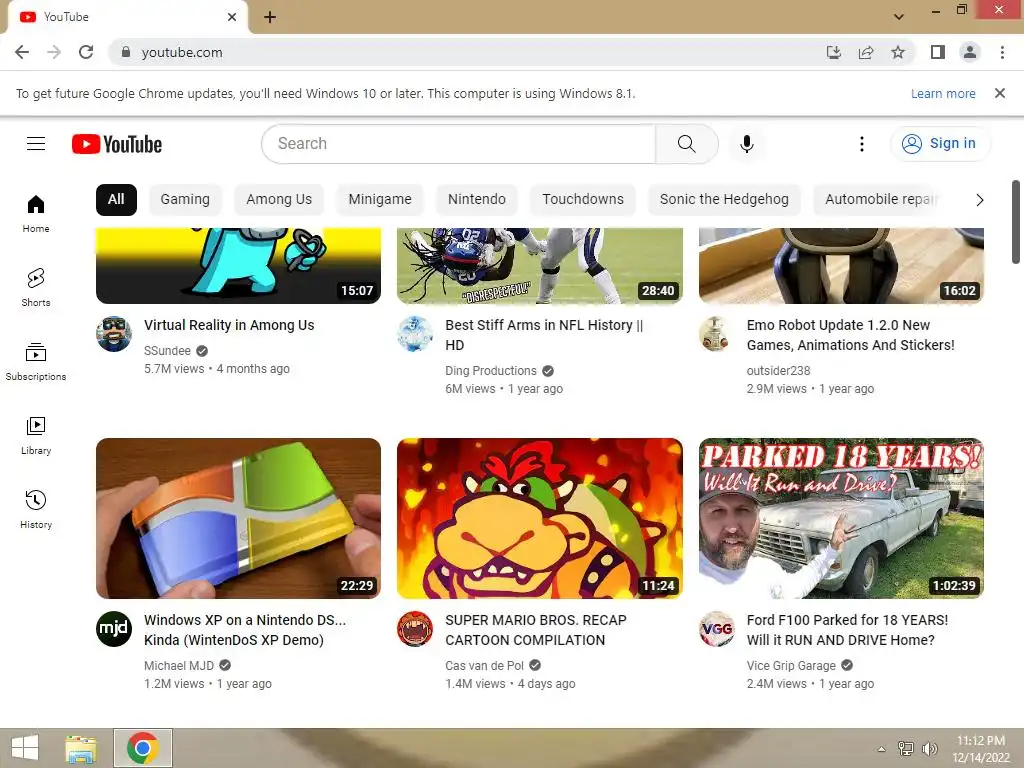Screen dimensions: 1024x768
Task: Click the mjd channel avatar
Action: [114, 629]
